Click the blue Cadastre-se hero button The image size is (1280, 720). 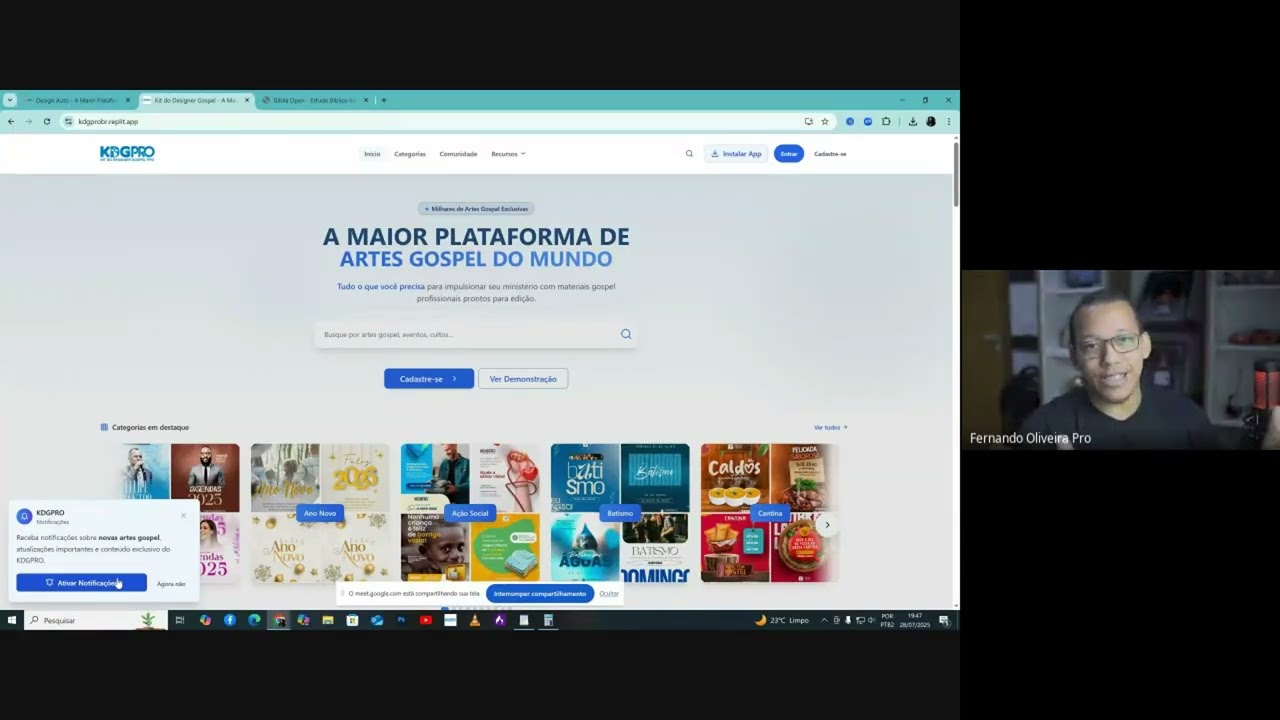point(429,379)
